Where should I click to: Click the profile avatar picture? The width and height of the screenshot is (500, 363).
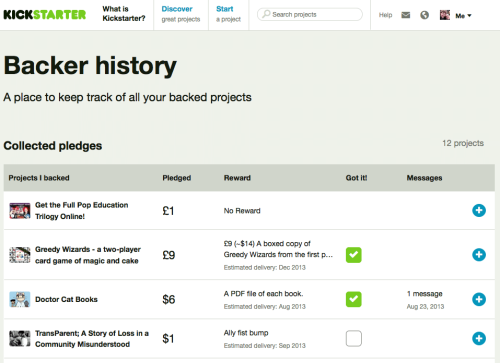(445, 15)
